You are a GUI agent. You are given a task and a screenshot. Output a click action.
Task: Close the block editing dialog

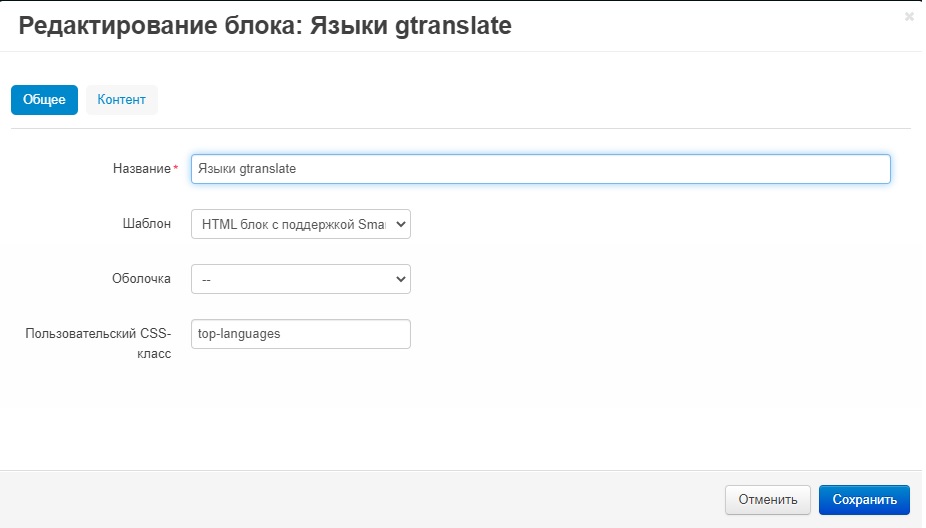click(908, 17)
